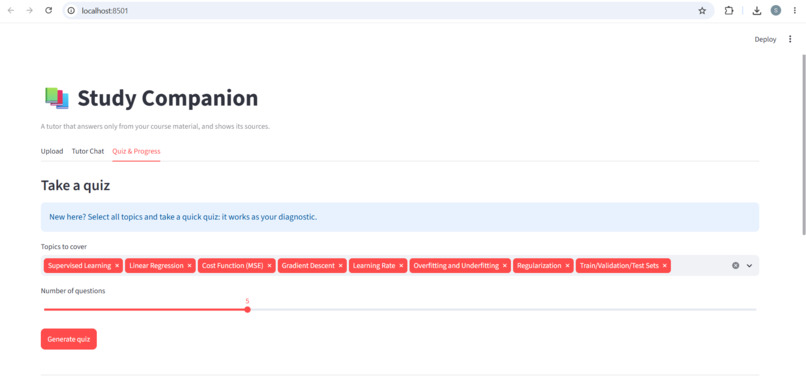Click the Number of questions slider handle
Viewport: 806px width, 387px height.
(x=247, y=309)
